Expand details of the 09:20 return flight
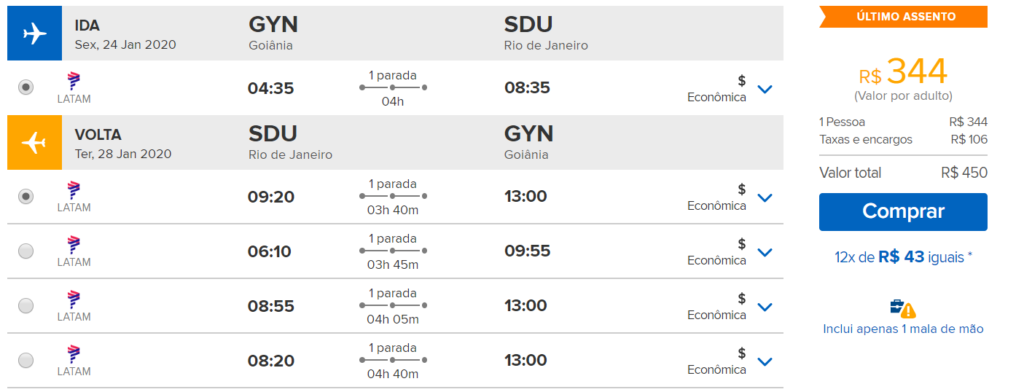The width and height of the screenshot is (1024, 392). coord(765,198)
